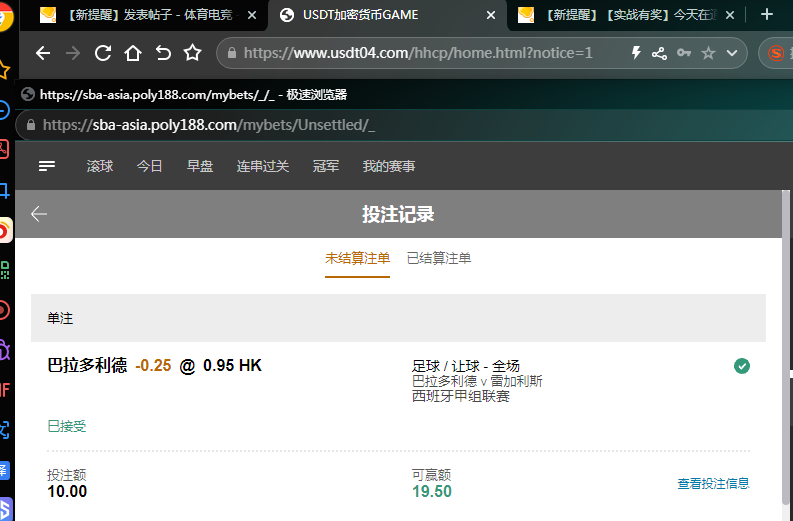Viewport: 793px width, 521px height.
Task: Switch to 已结算注单 tab
Action: pos(439,258)
